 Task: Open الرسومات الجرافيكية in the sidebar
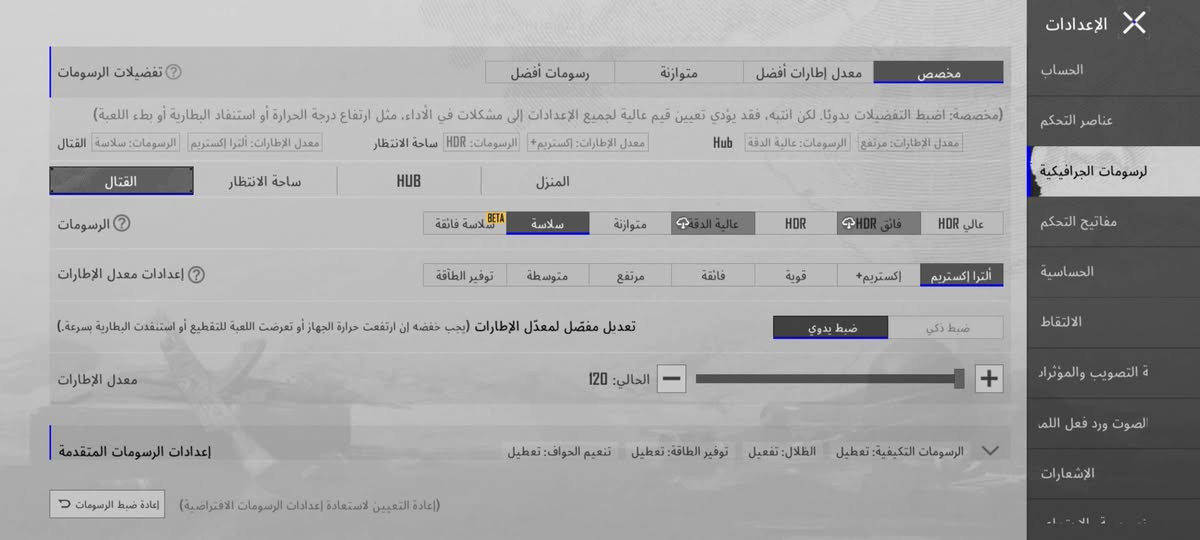coord(1113,172)
